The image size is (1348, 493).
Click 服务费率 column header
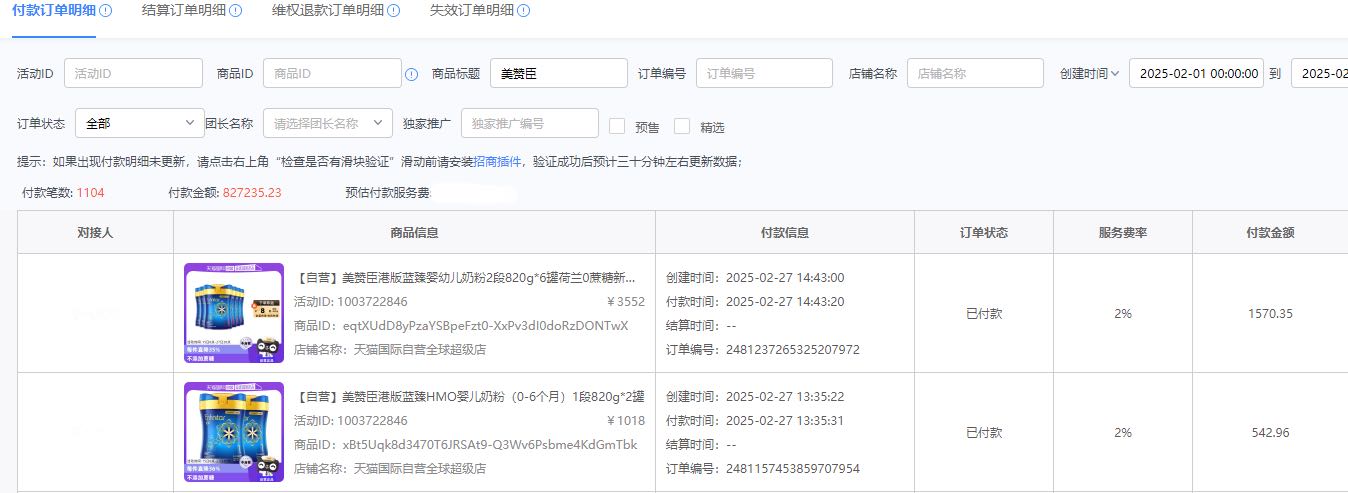(x=1122, y=232)
